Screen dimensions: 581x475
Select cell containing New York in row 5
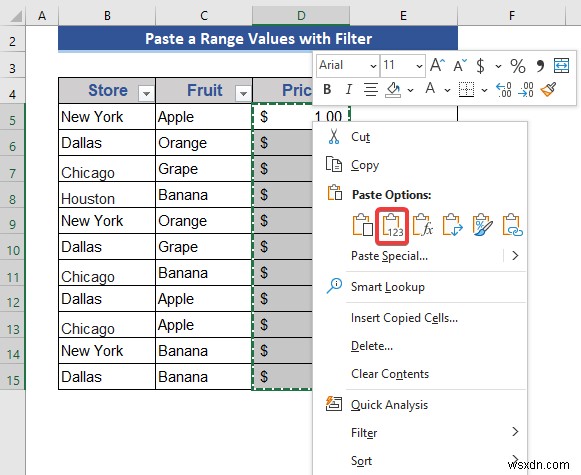(x=107, y=117)
